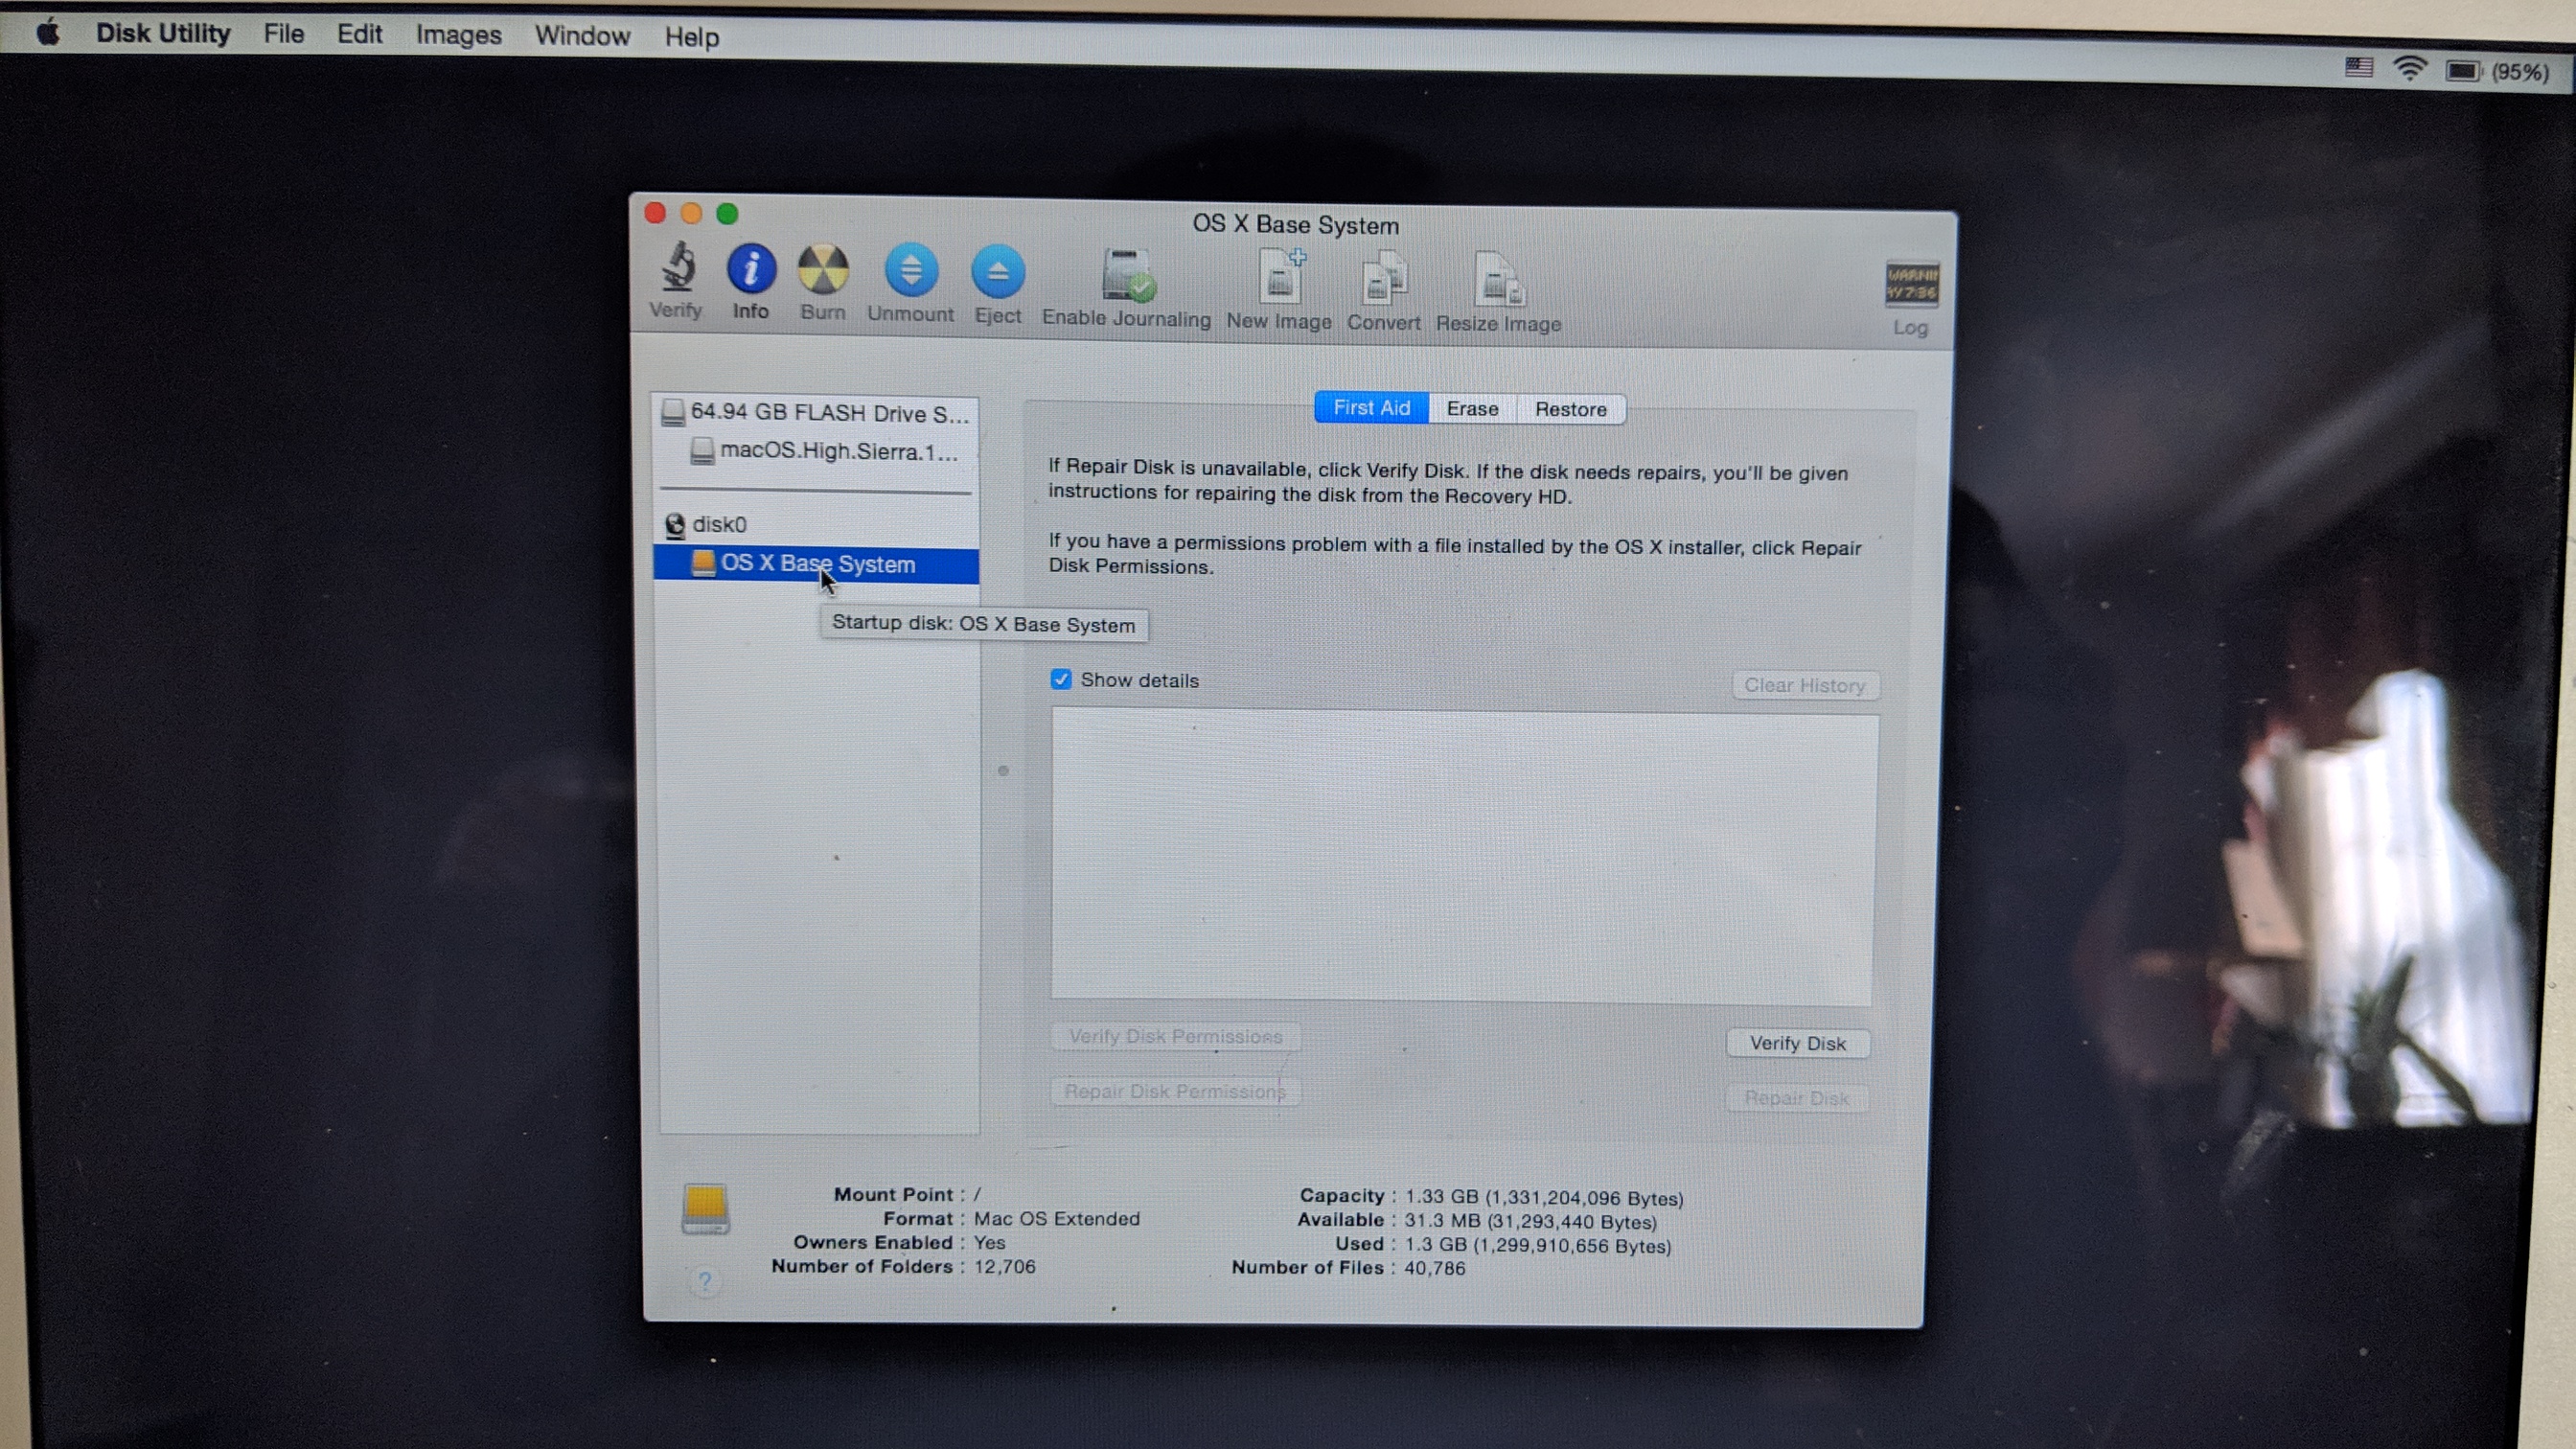This screenshot has height=1449, width=2576.
Task: Select the OS X Base System volume
Action: (x=816, y=564)
